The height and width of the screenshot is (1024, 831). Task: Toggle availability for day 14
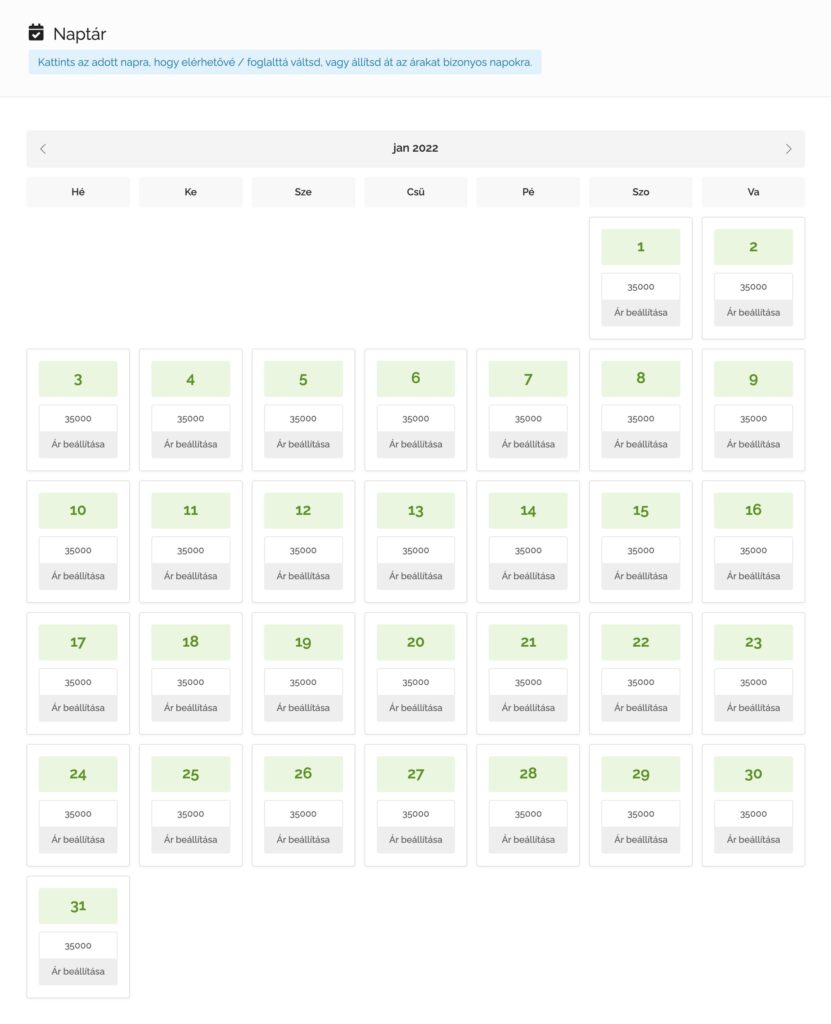pos(528,511)
